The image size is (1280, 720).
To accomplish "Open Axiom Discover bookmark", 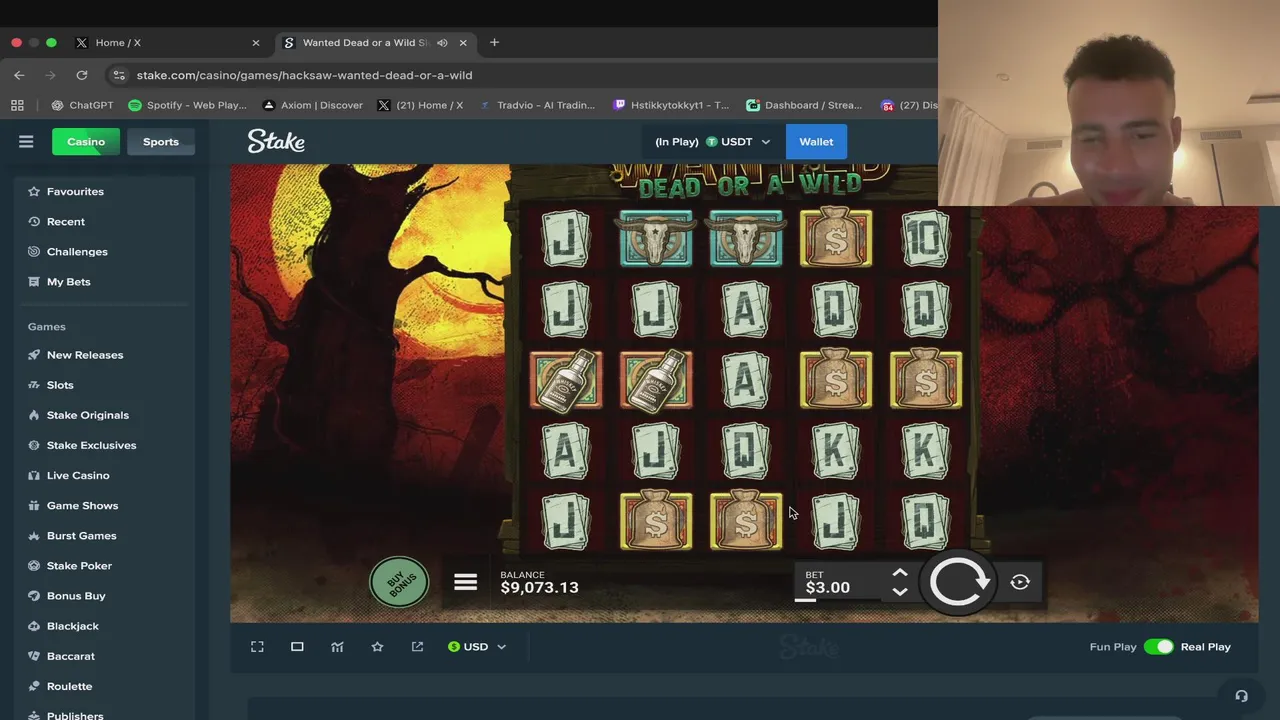I will click(x=312, y=105).
